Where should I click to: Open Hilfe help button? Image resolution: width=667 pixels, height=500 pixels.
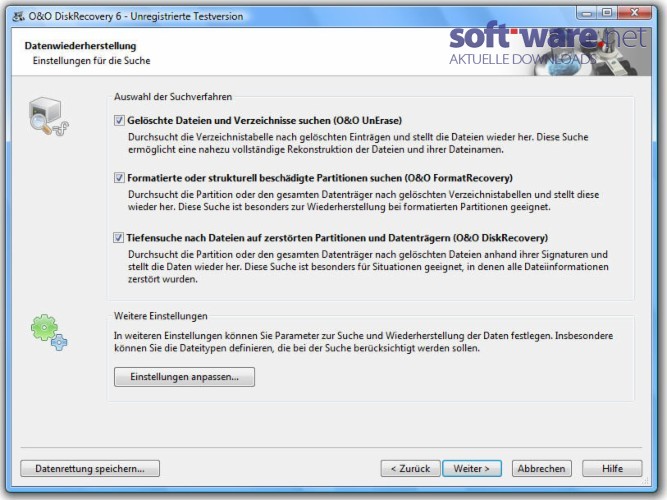tap(612, 469)
